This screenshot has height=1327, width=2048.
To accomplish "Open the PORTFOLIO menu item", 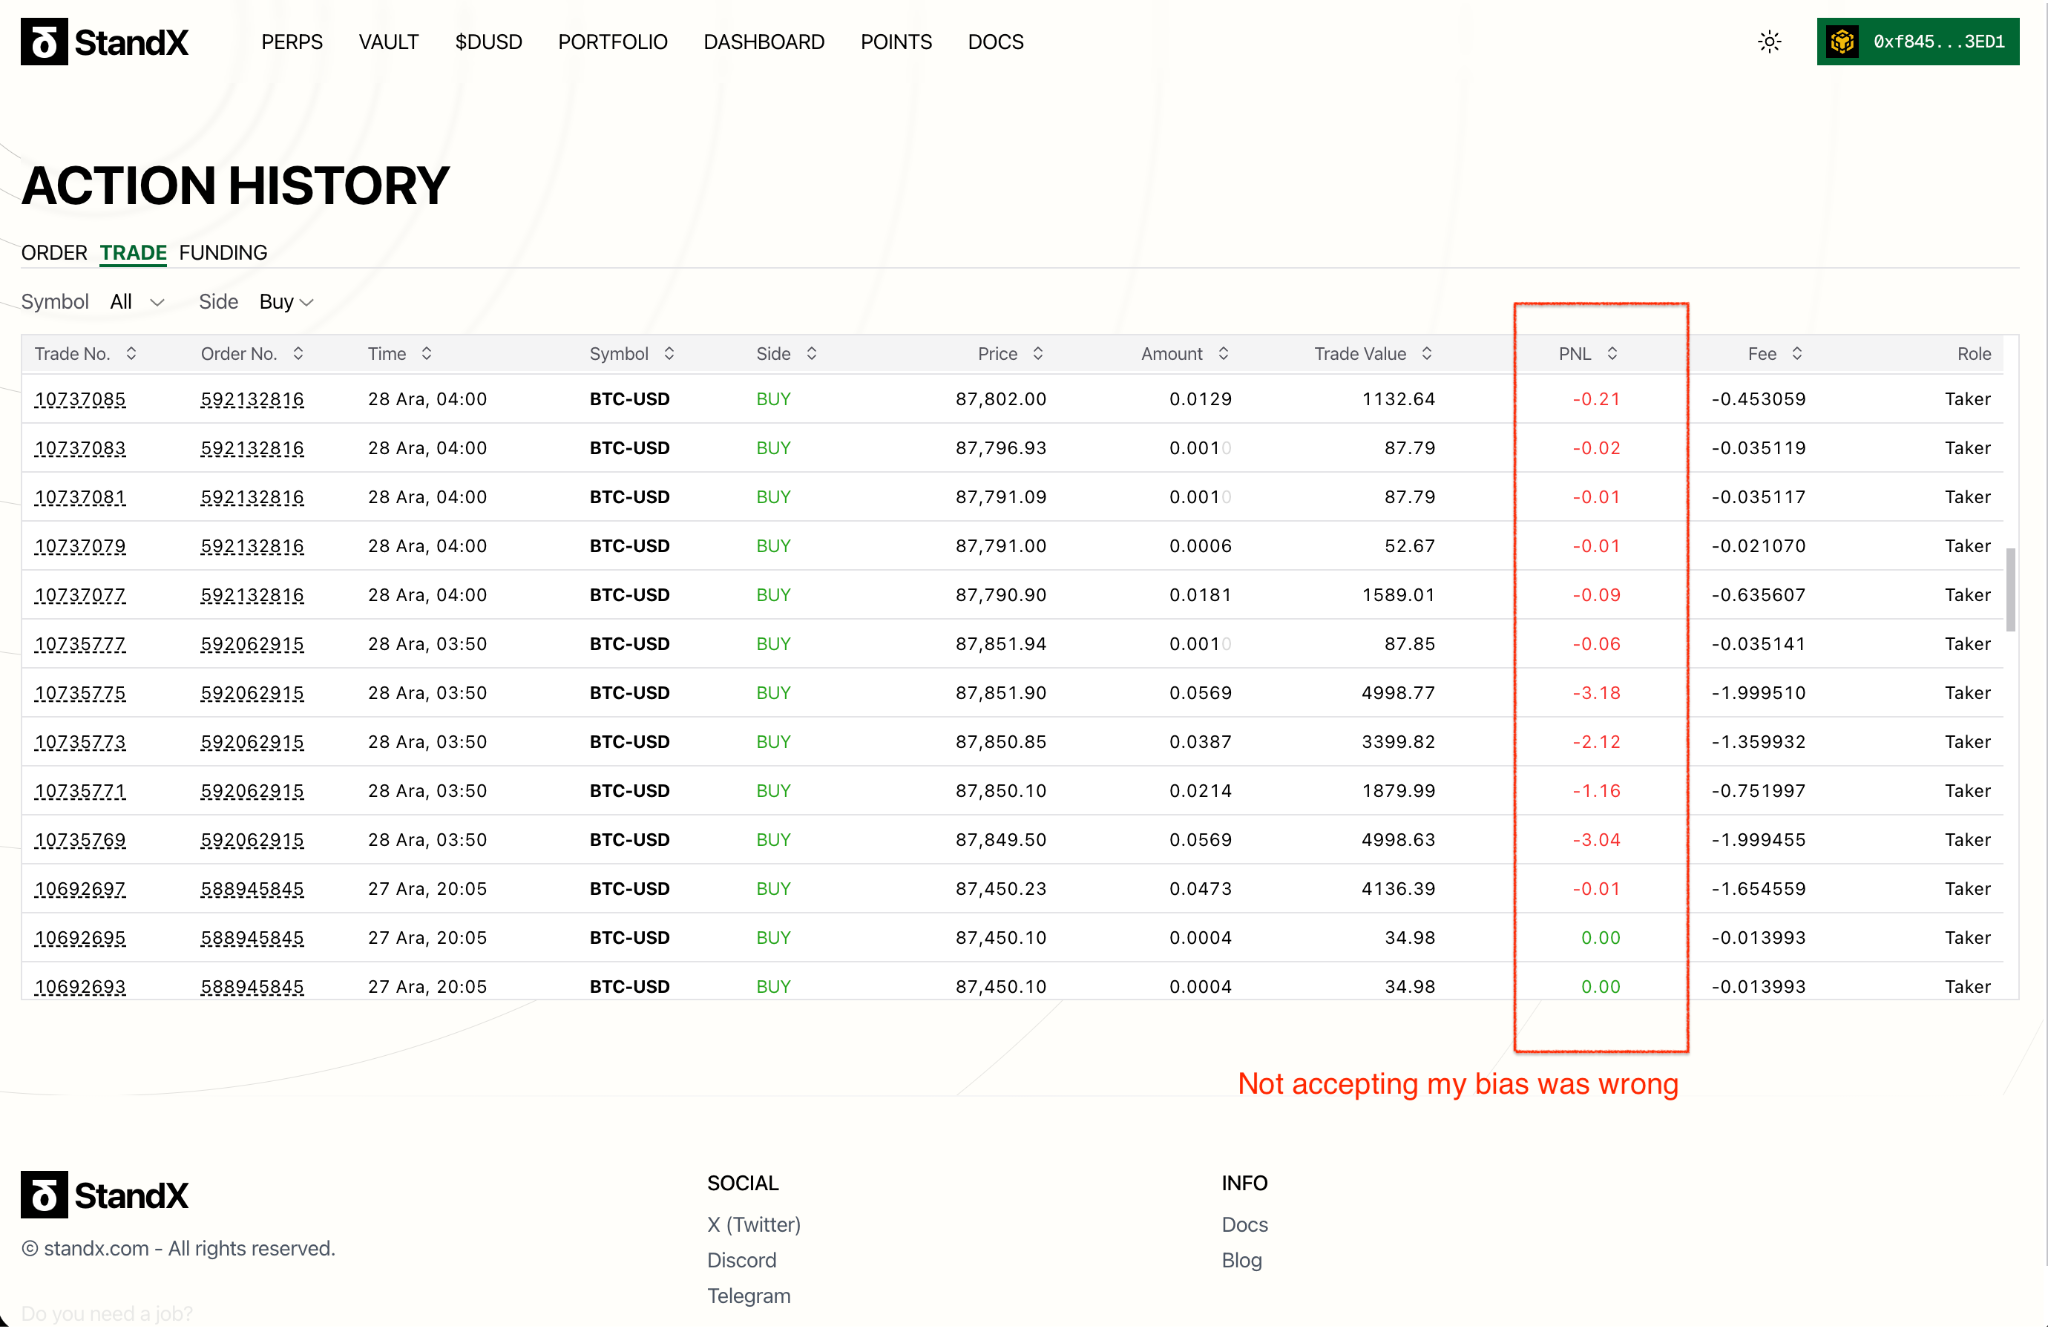I will click(613, 42).
